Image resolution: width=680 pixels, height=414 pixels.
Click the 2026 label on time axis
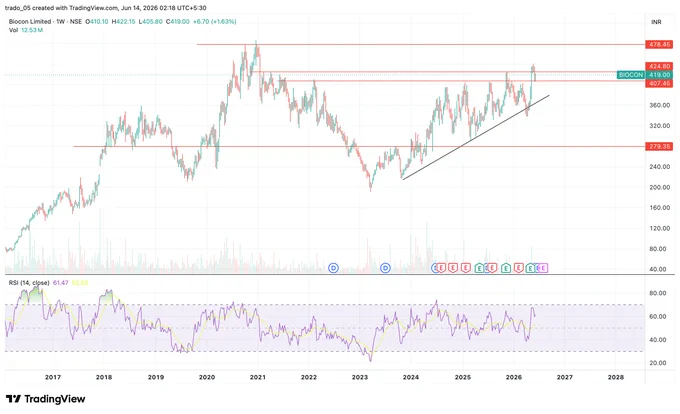click(513, 377)
